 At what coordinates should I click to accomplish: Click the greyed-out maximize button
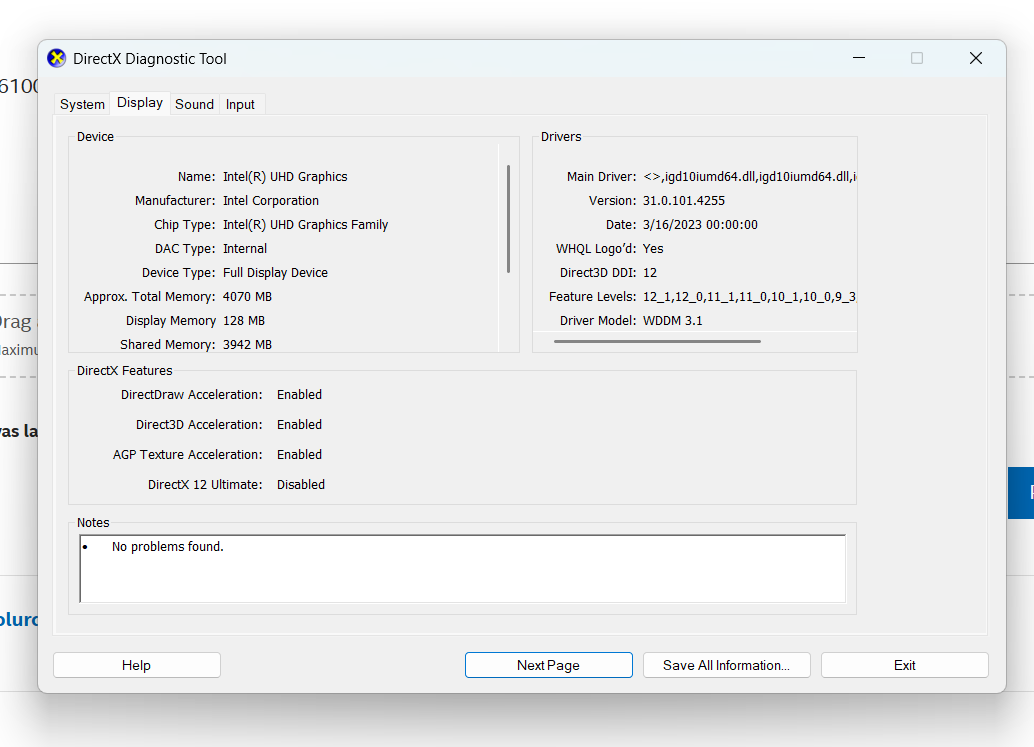tap(917, 59)
